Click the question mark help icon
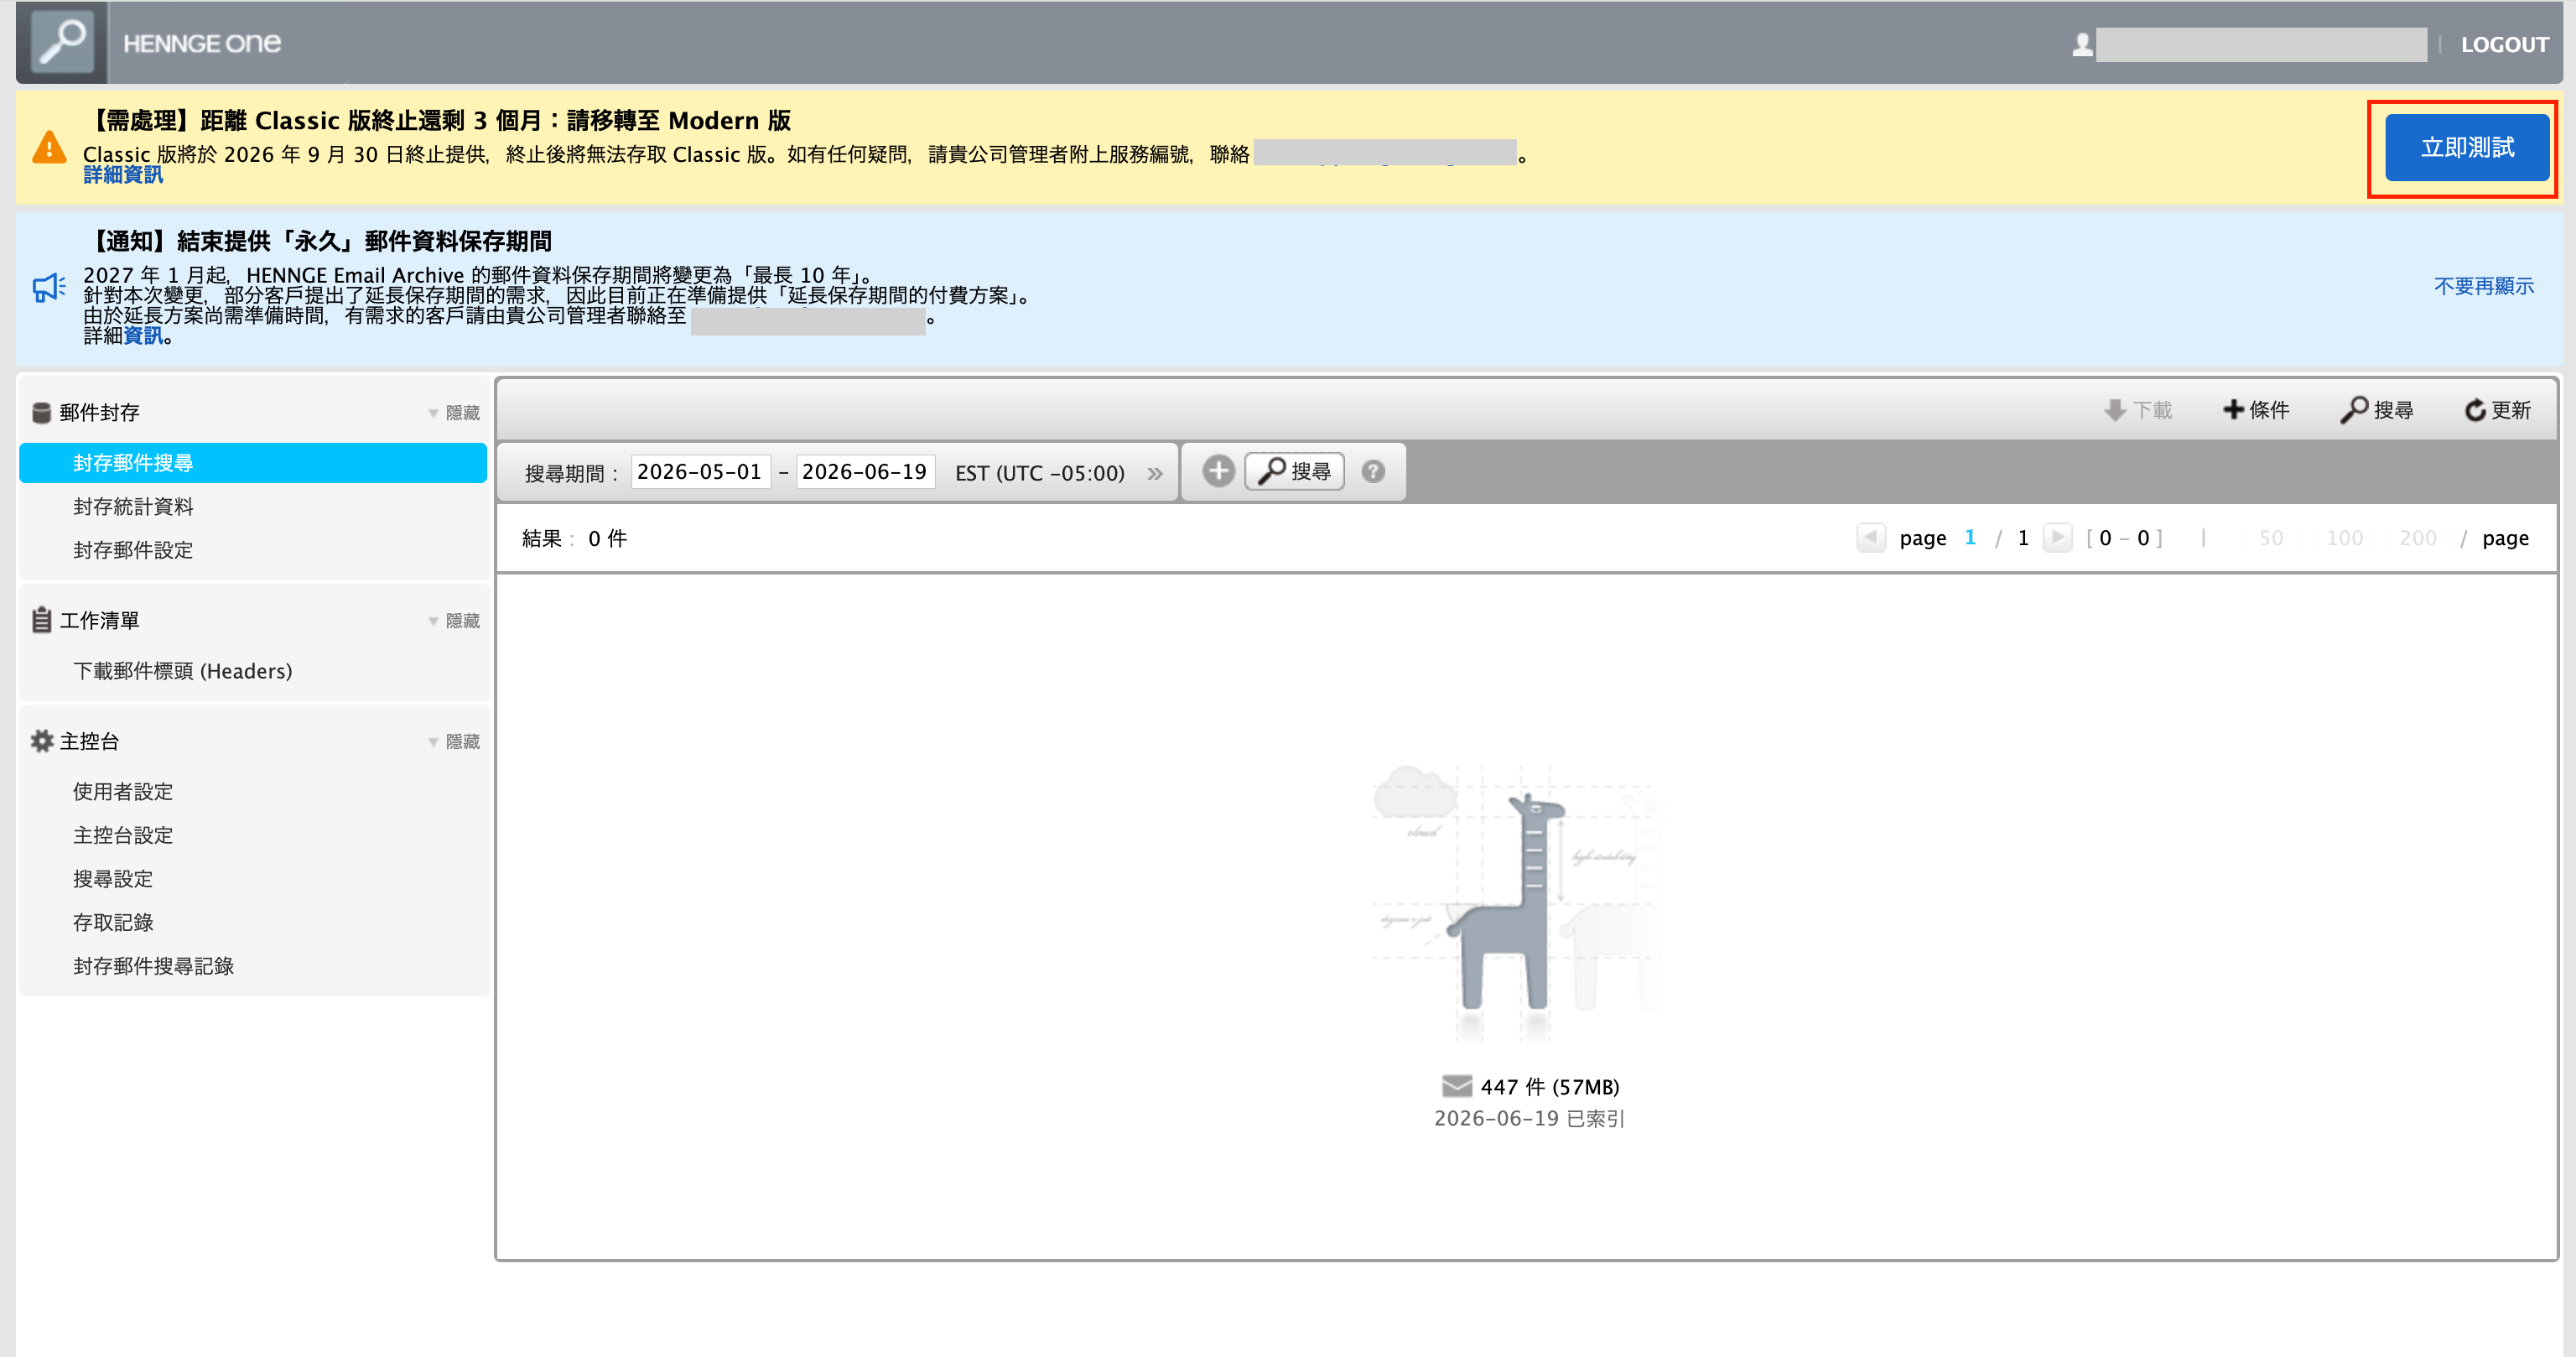Viewport: 2576px width, 1357px height. click(x=1373, y=471)
